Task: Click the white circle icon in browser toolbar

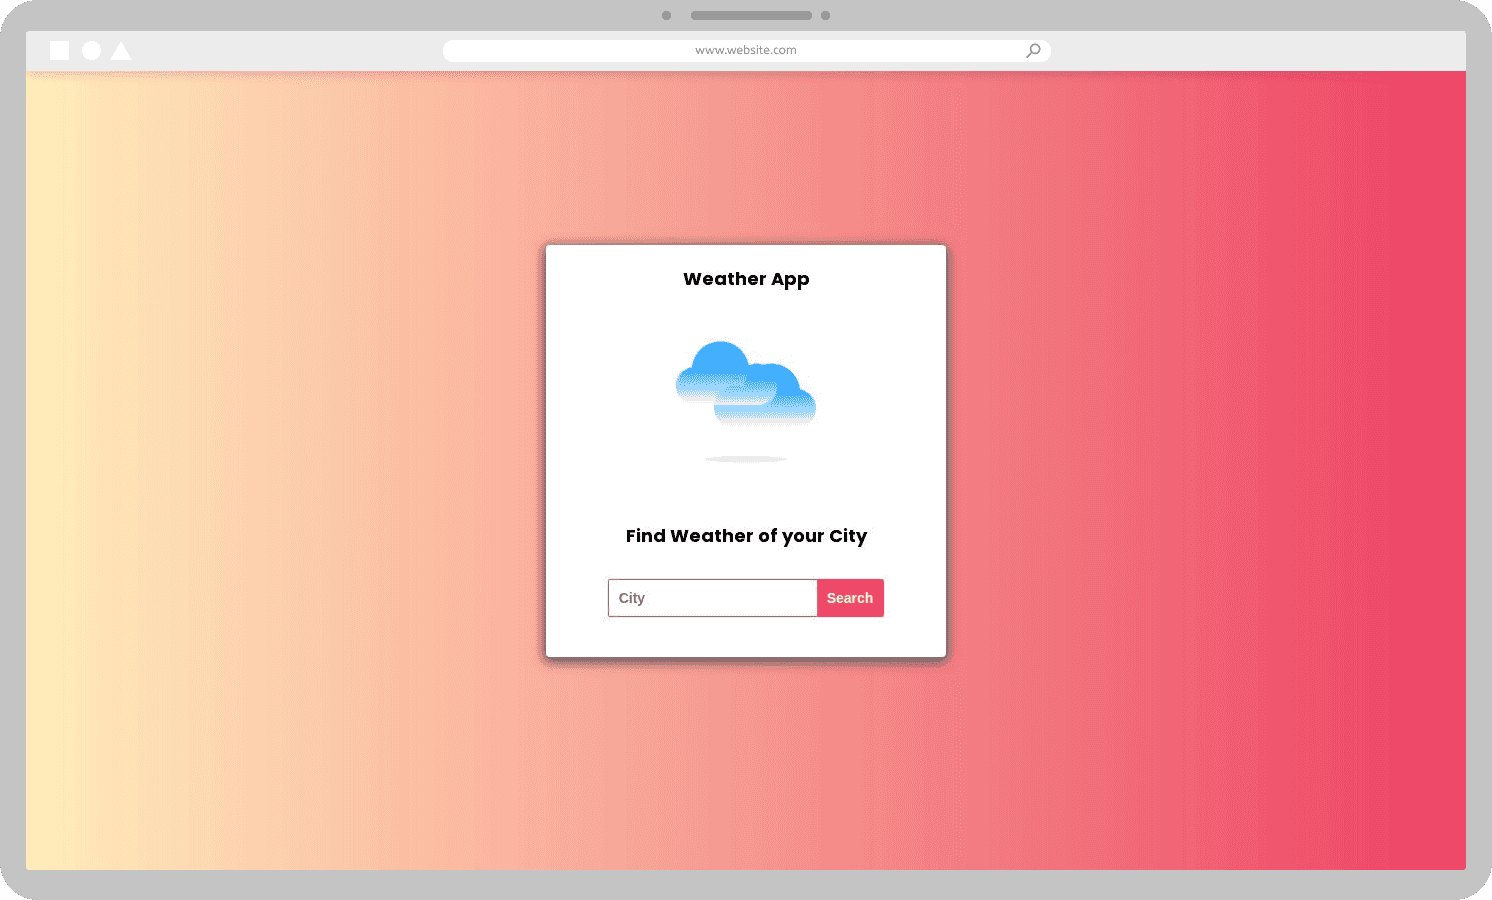Action: pos(91,50)
